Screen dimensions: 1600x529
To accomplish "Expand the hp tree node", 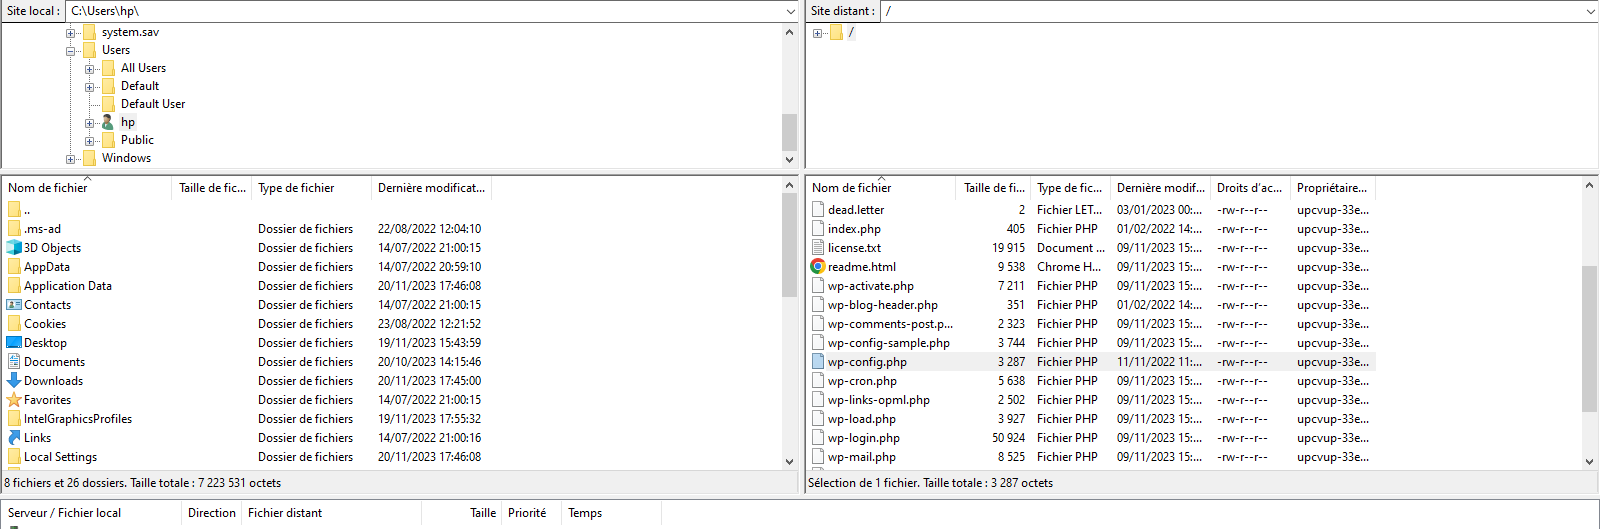I will [x=90, y=123].
